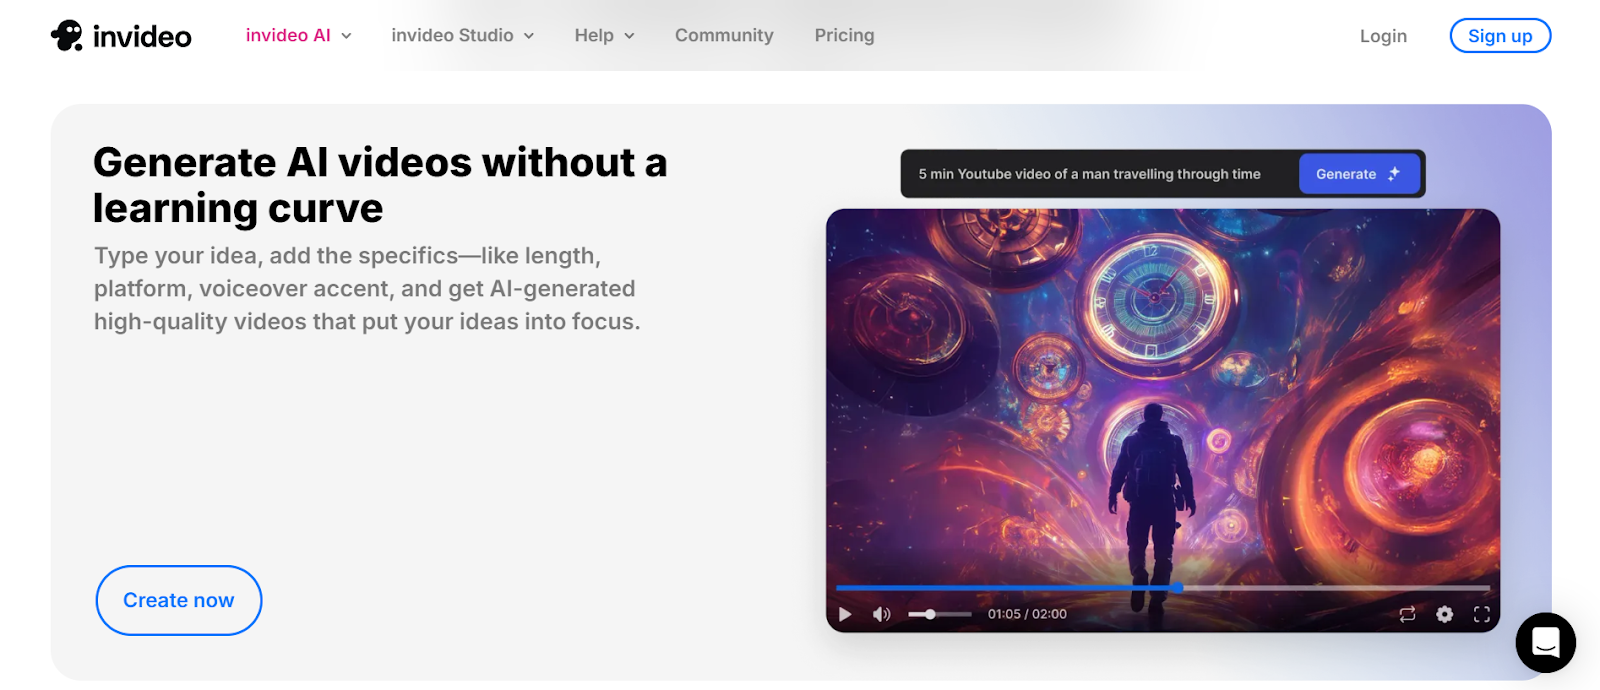The image size is (1600, 690).
Task: Open the video settings gear
Action: click(x=1444, y=614)
